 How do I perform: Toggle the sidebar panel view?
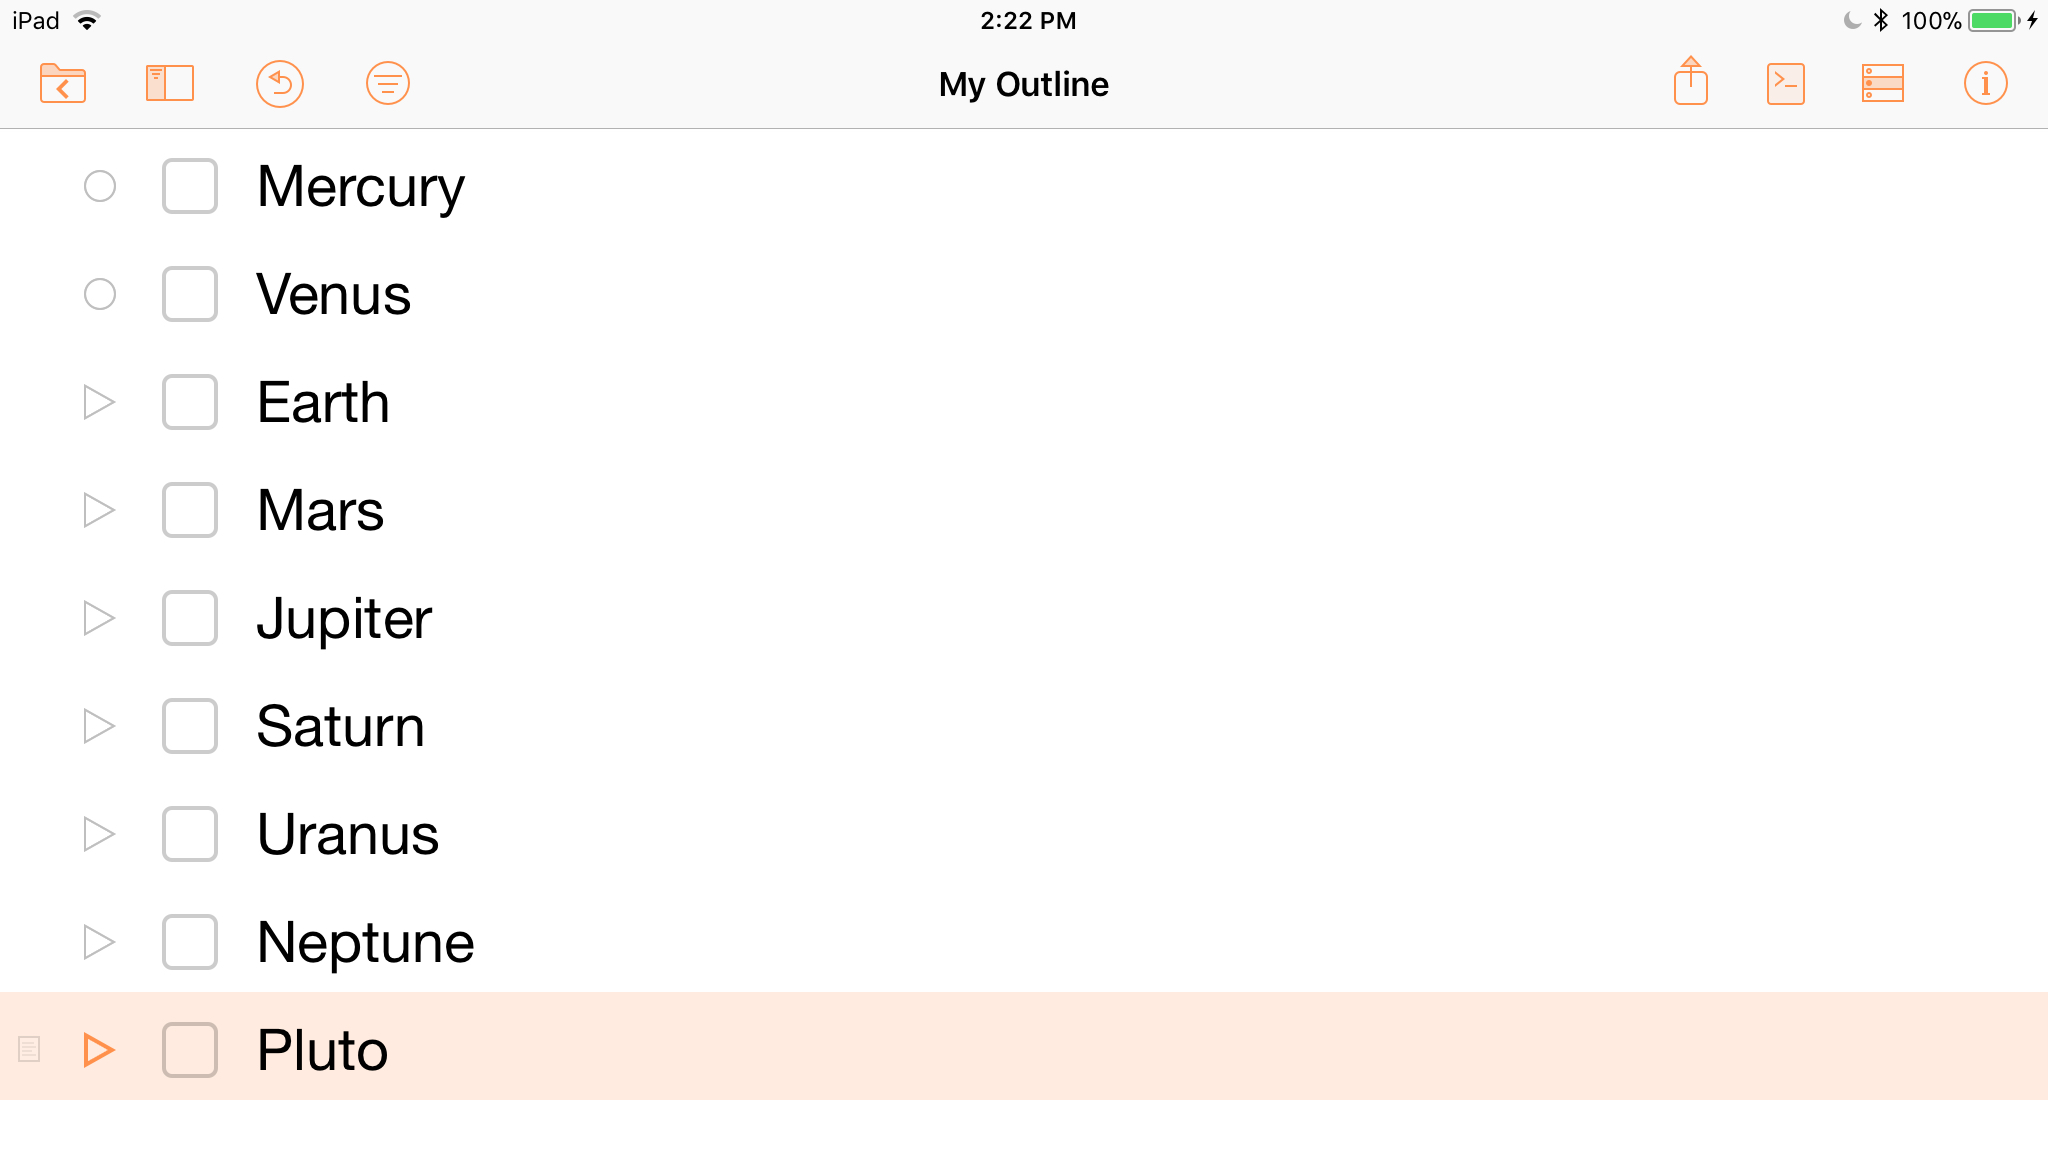pos(169,84)
